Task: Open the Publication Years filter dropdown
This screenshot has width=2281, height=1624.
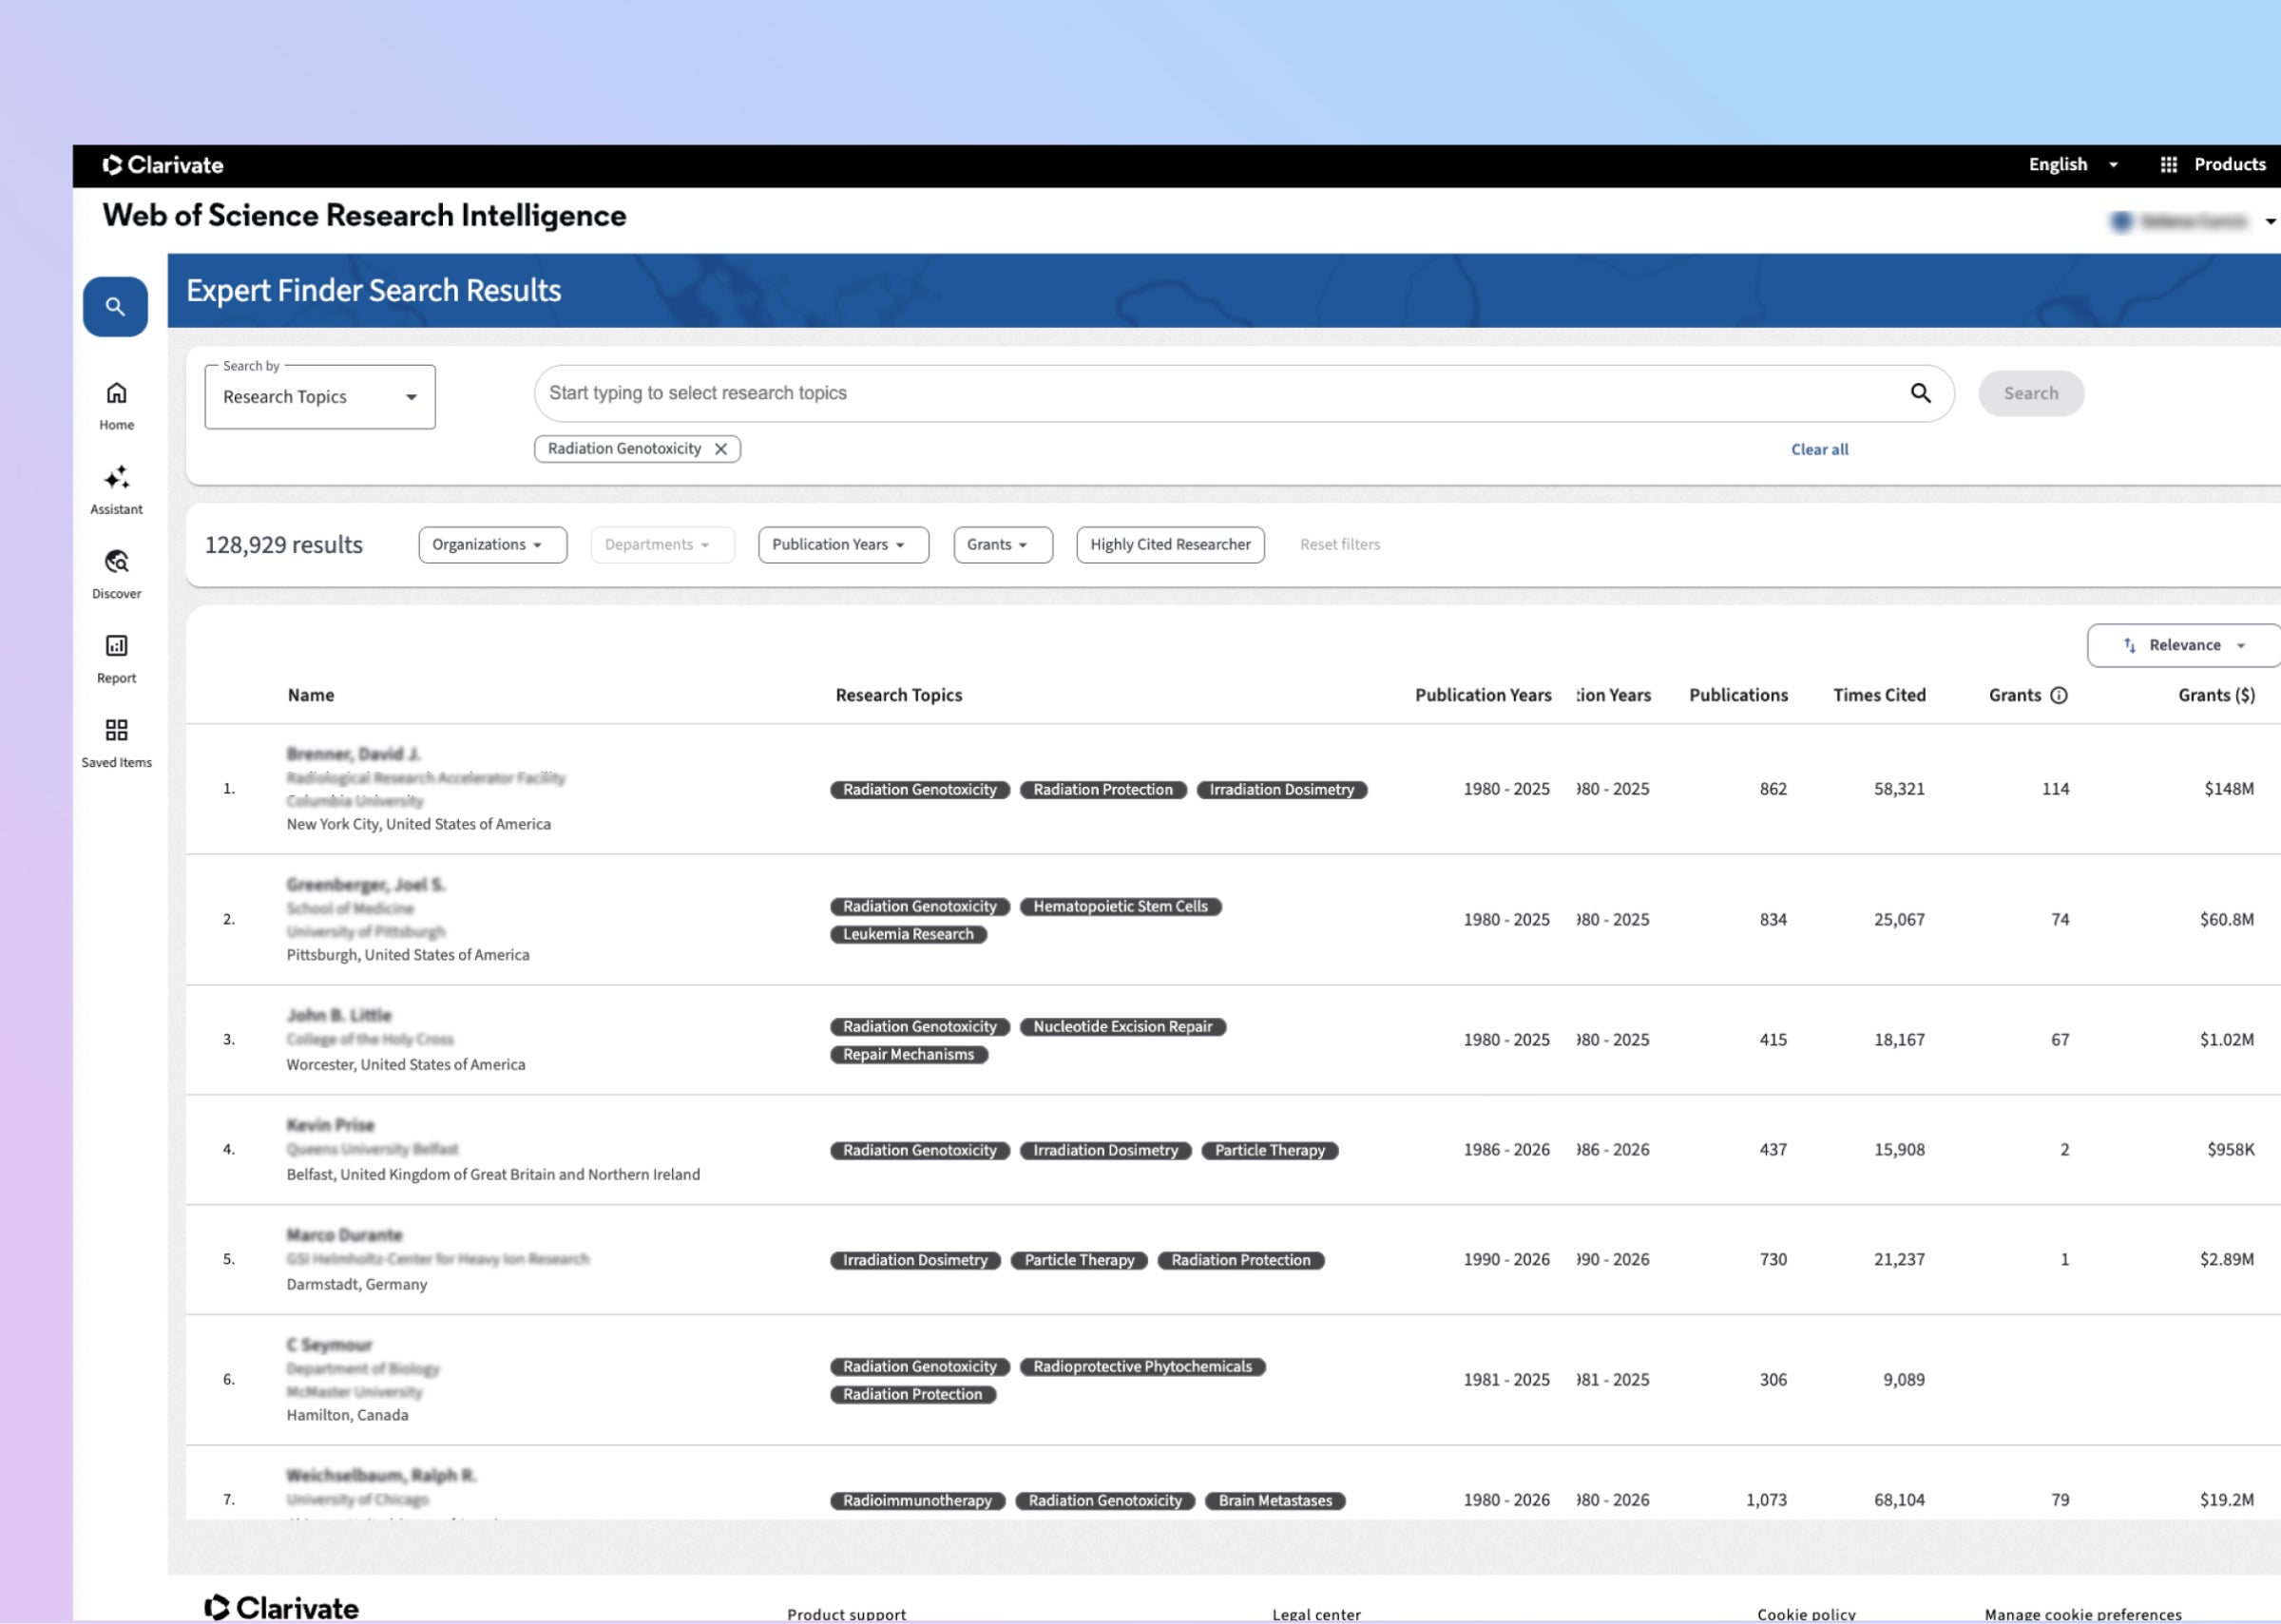Action: [x=842, y=545]
